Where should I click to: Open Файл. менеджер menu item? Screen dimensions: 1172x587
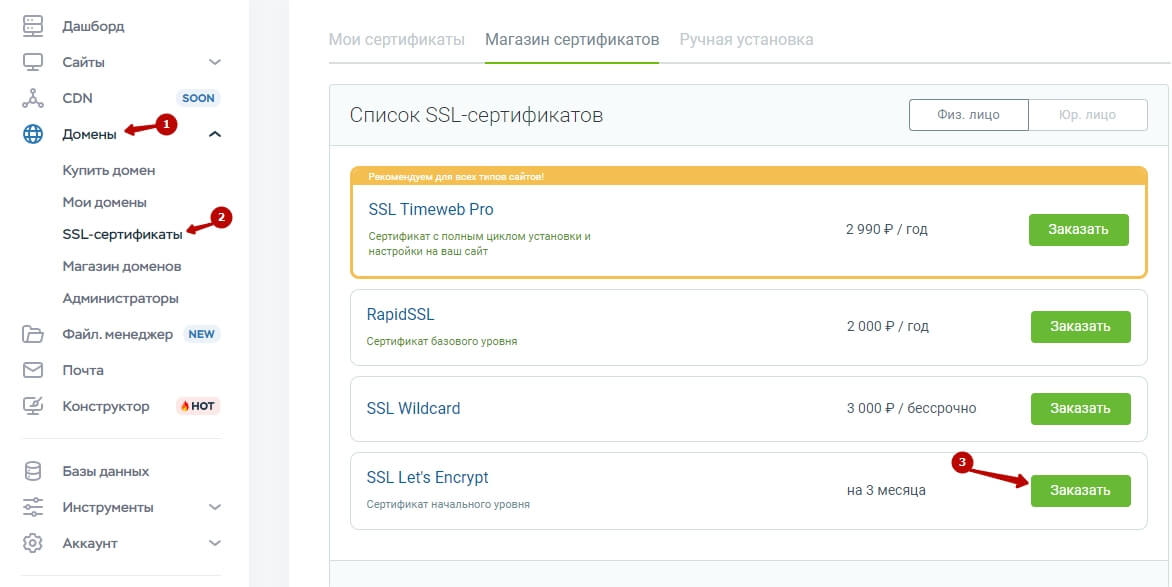[117, 334]
